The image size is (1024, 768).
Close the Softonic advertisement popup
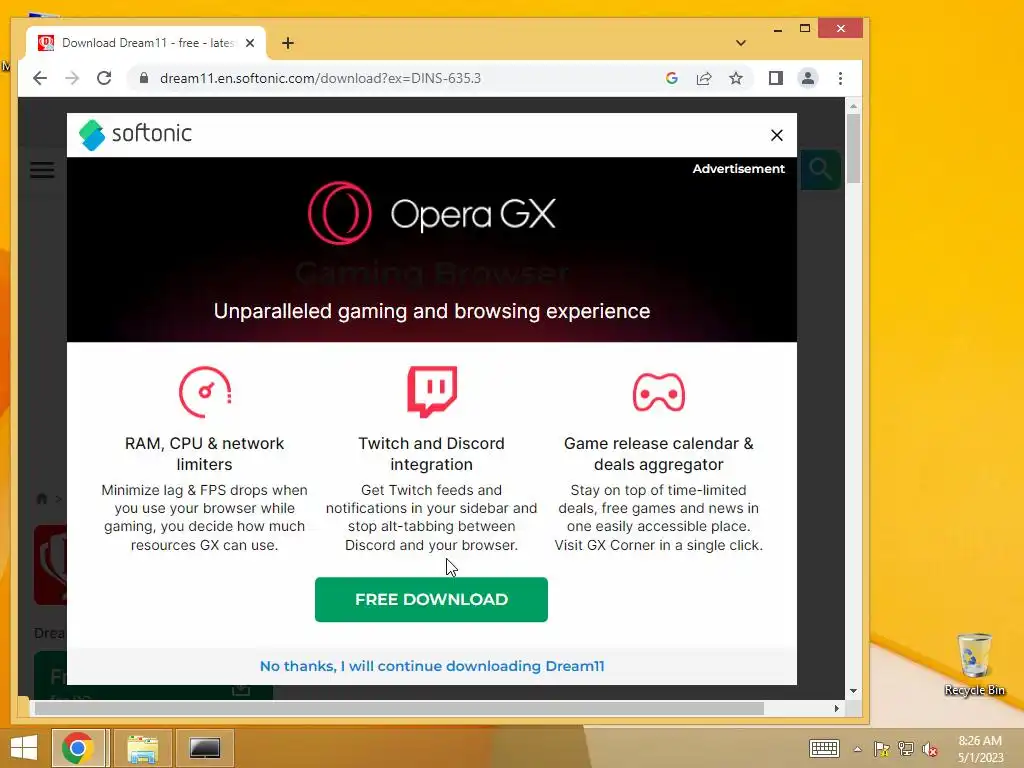pos(776,135)
